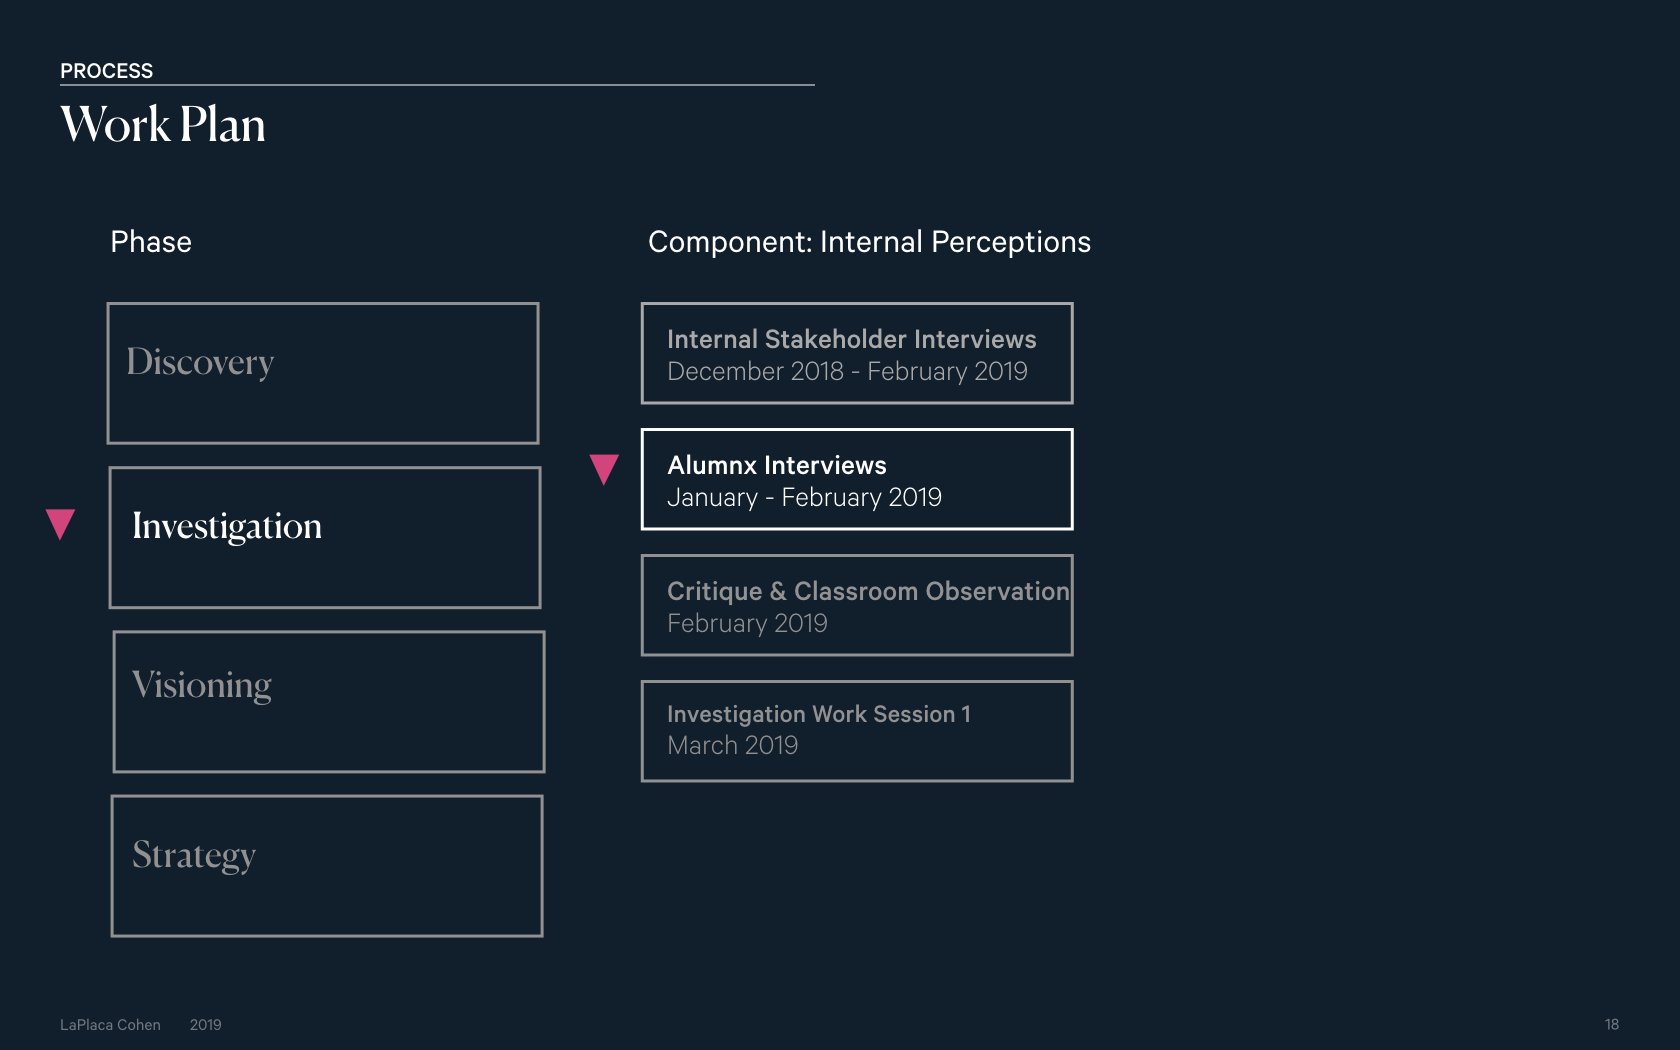Click the page number 18
This screenshot has width=1680, height=1050.
pos(1612,1024)
